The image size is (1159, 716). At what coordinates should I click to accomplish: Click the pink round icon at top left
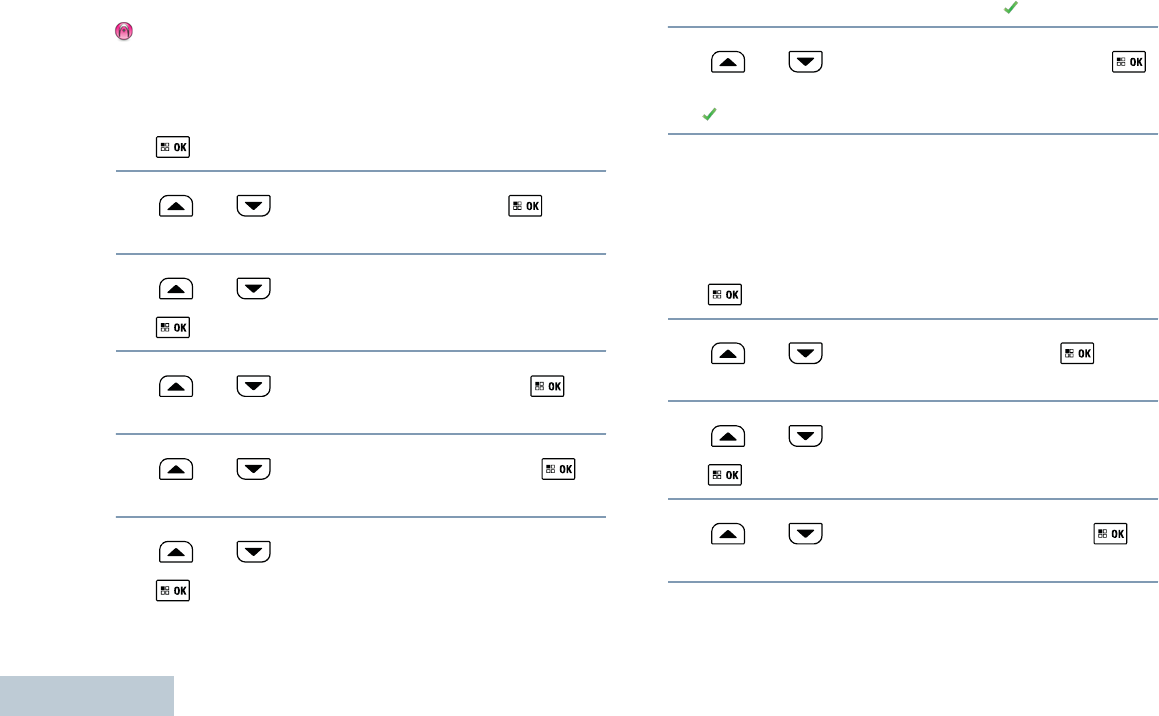pyautogui.click(x=125, y=33)
